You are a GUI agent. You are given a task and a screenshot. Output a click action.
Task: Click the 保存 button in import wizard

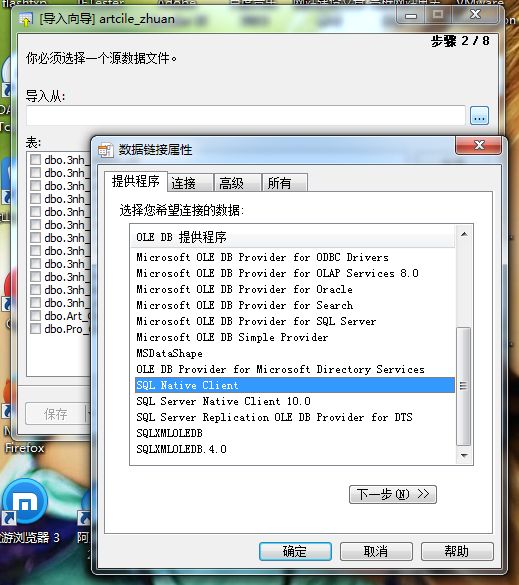coord(56,413)
